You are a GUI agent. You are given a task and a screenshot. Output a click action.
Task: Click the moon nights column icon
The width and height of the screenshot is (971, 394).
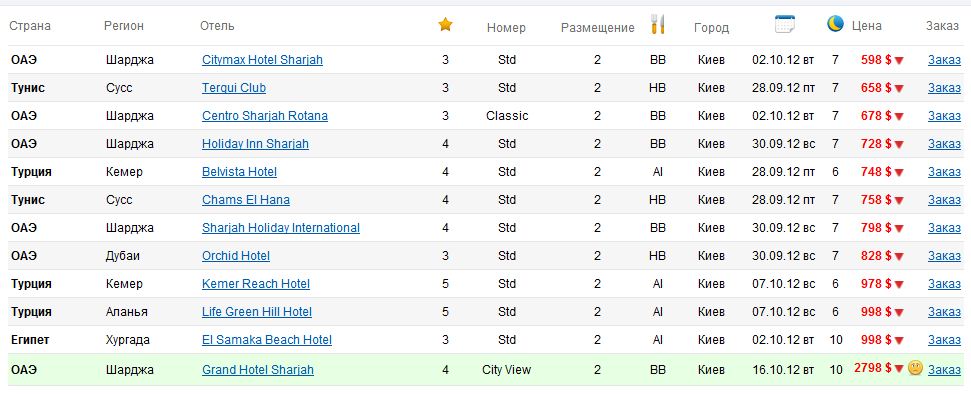tap(835, 24)
